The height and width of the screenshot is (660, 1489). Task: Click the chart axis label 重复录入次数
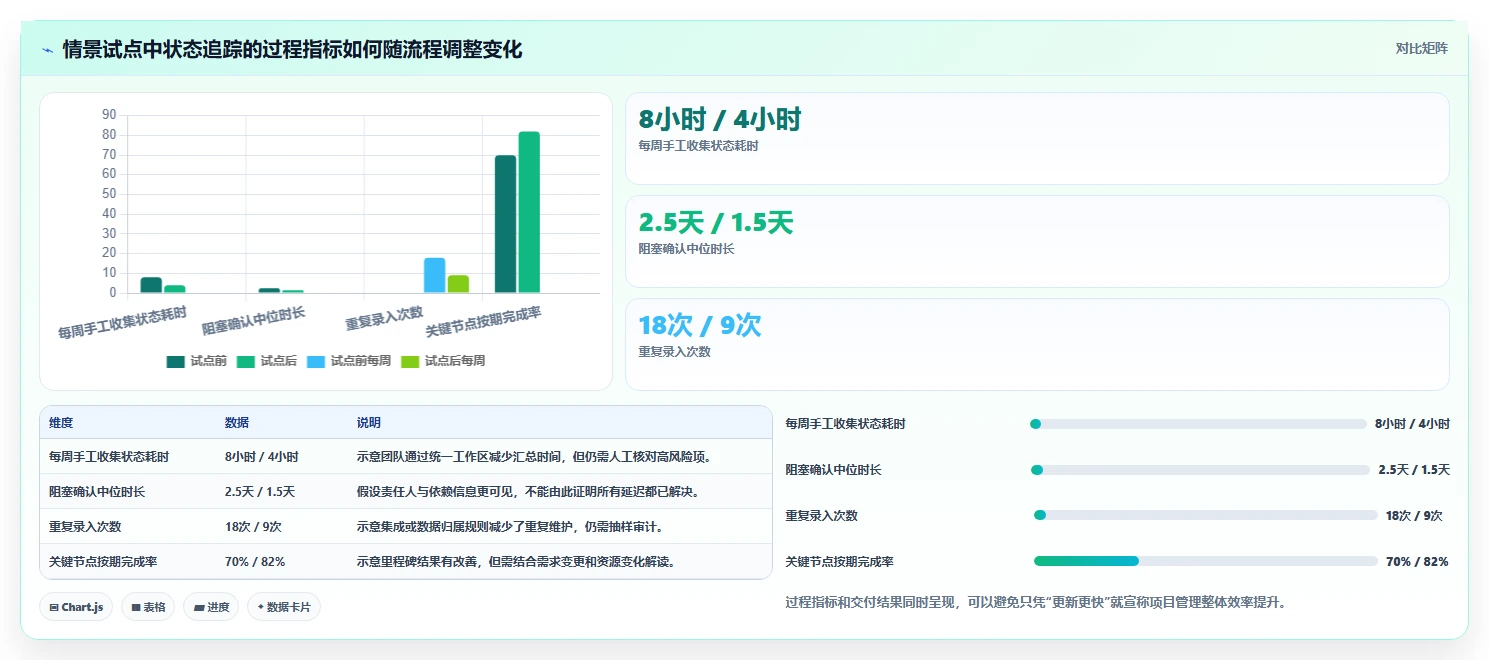pos(384,318)
